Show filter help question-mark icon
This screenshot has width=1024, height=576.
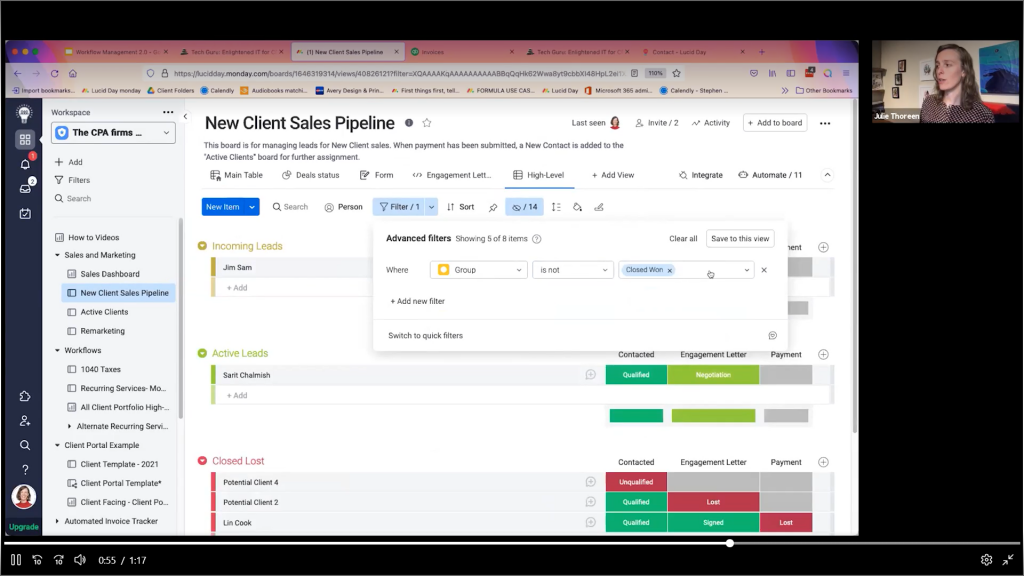click(537, 239)
